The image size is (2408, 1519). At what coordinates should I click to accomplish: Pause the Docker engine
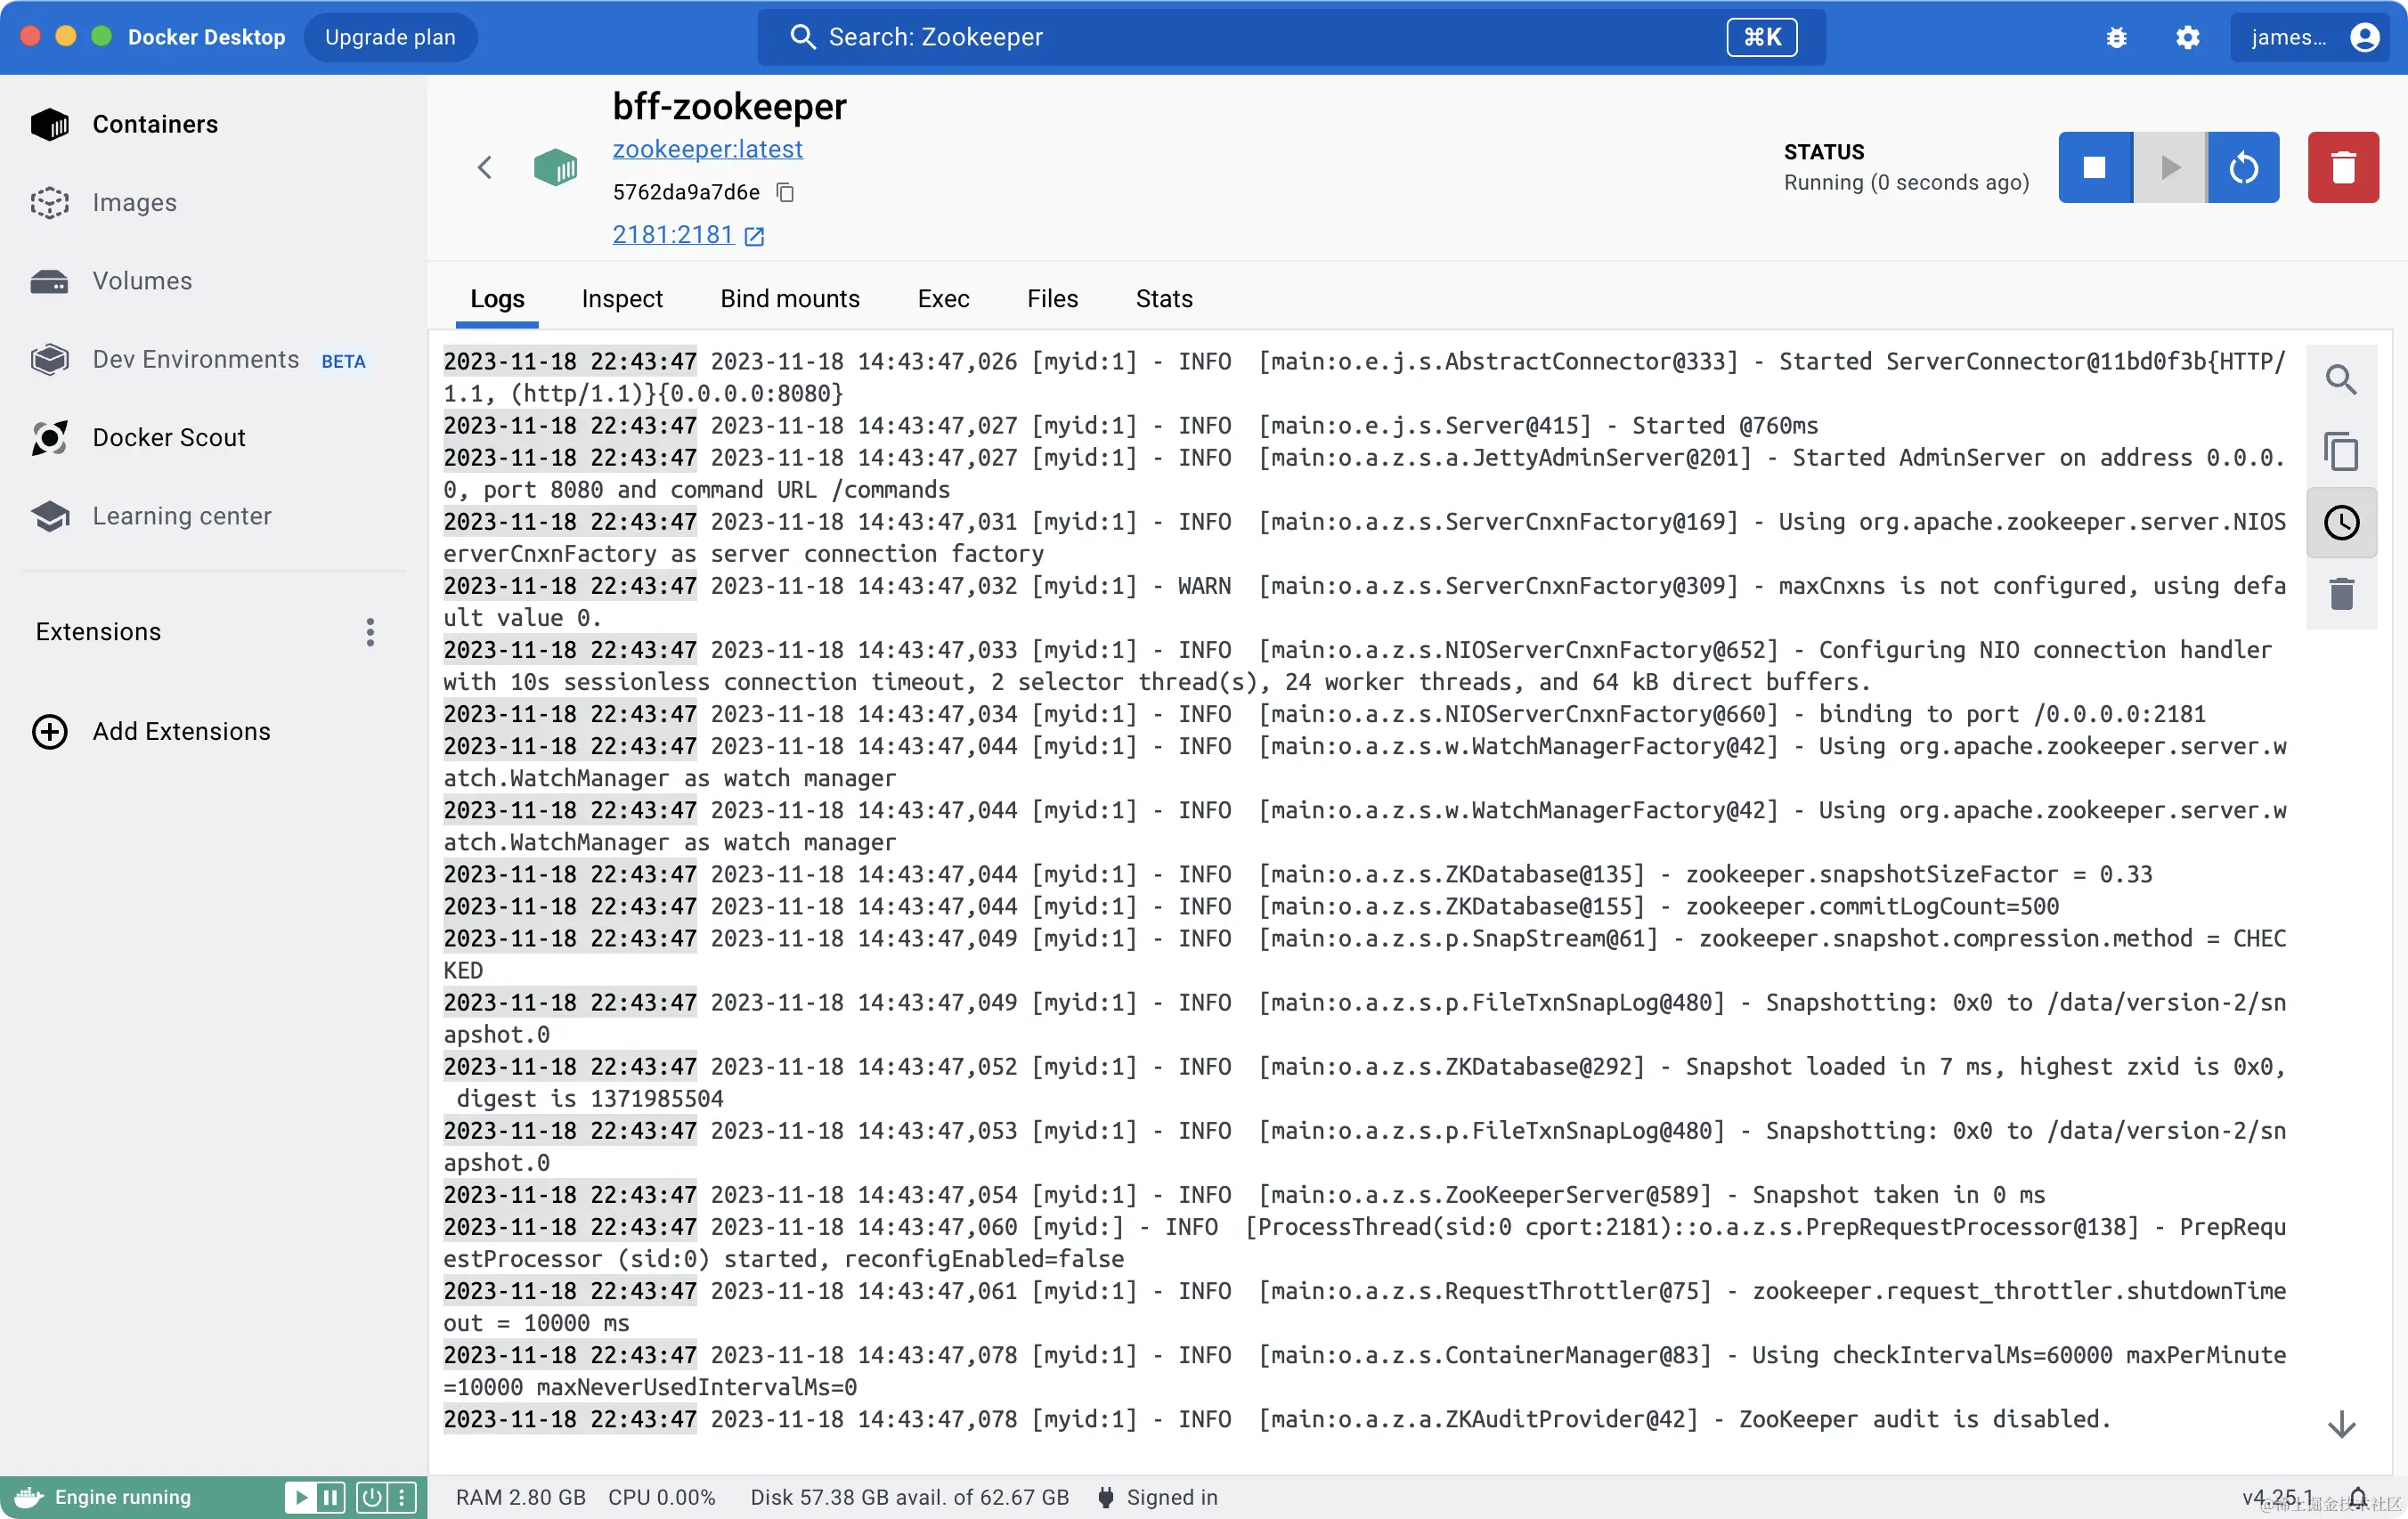(x=330, y=1497)
